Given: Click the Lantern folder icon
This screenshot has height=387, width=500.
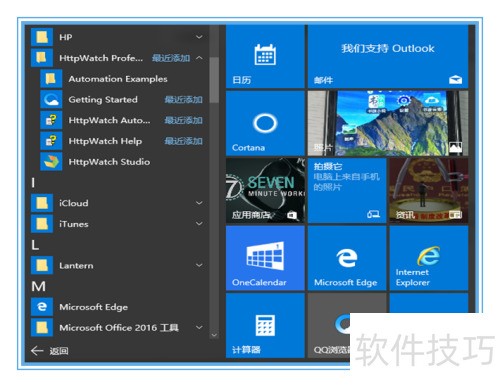Looking at the screenshot, I should pyautogui.click(x=42, y=265).
